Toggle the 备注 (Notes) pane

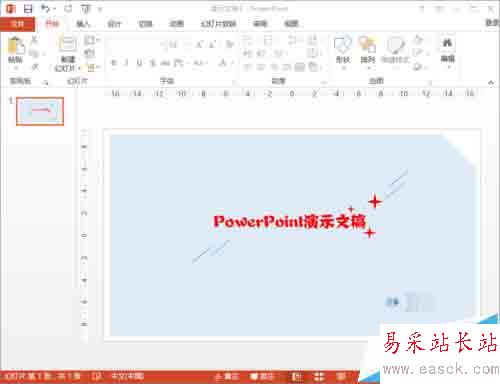[227, 377]
